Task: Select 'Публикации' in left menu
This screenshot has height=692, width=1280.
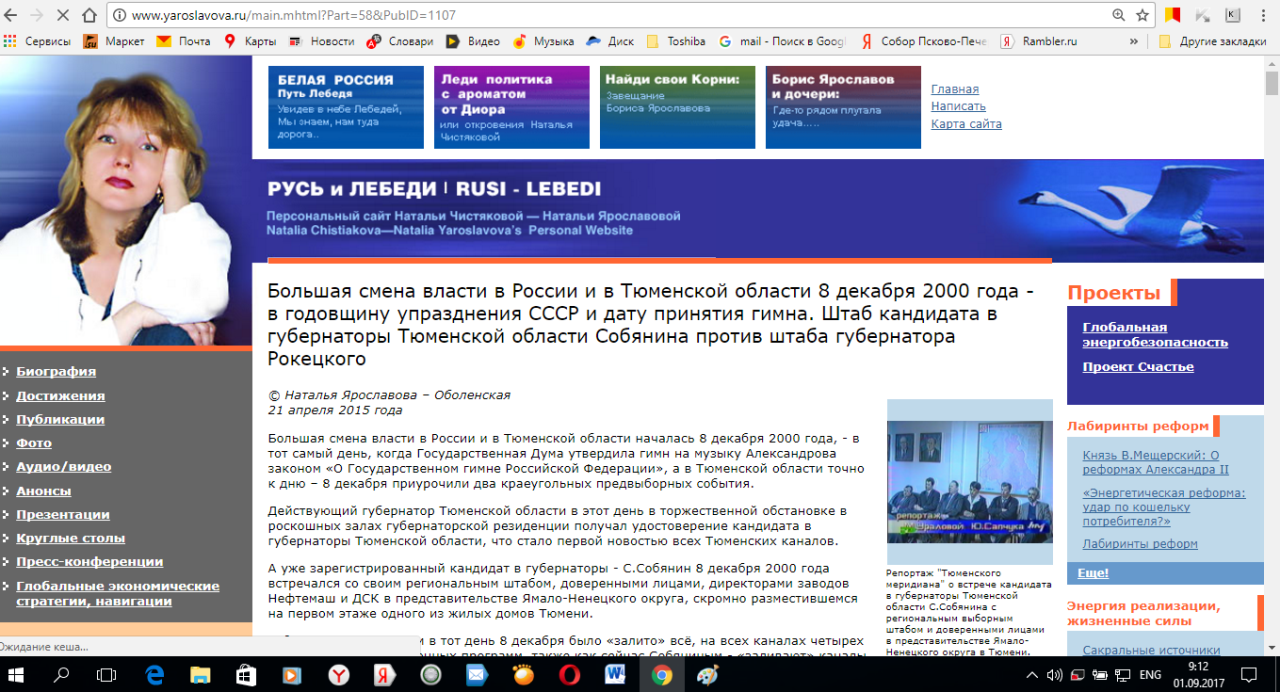Action: [60, 419]
